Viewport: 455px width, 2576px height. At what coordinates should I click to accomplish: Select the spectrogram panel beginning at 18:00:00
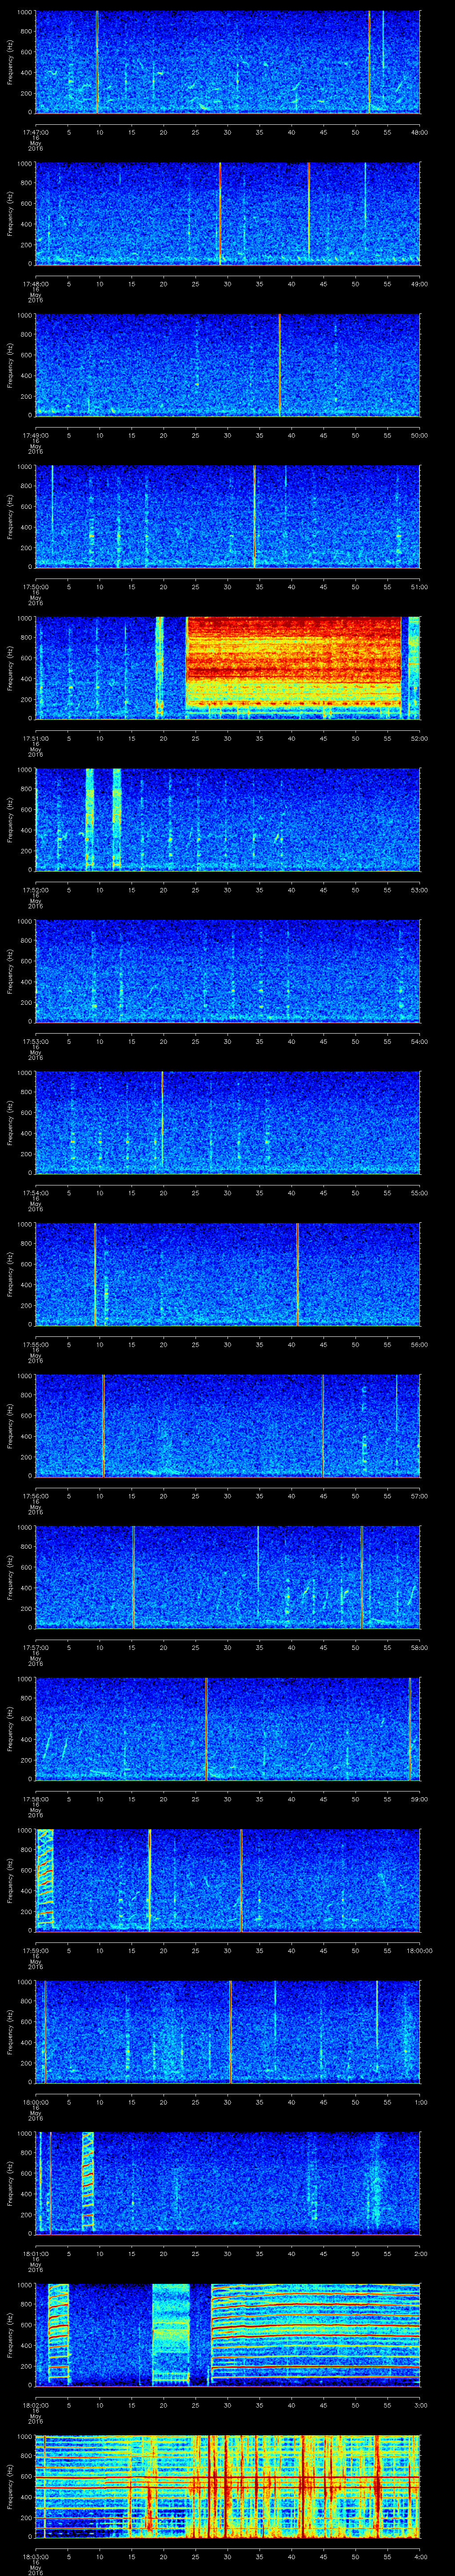pyautogui.click(x=228, y=2032)
